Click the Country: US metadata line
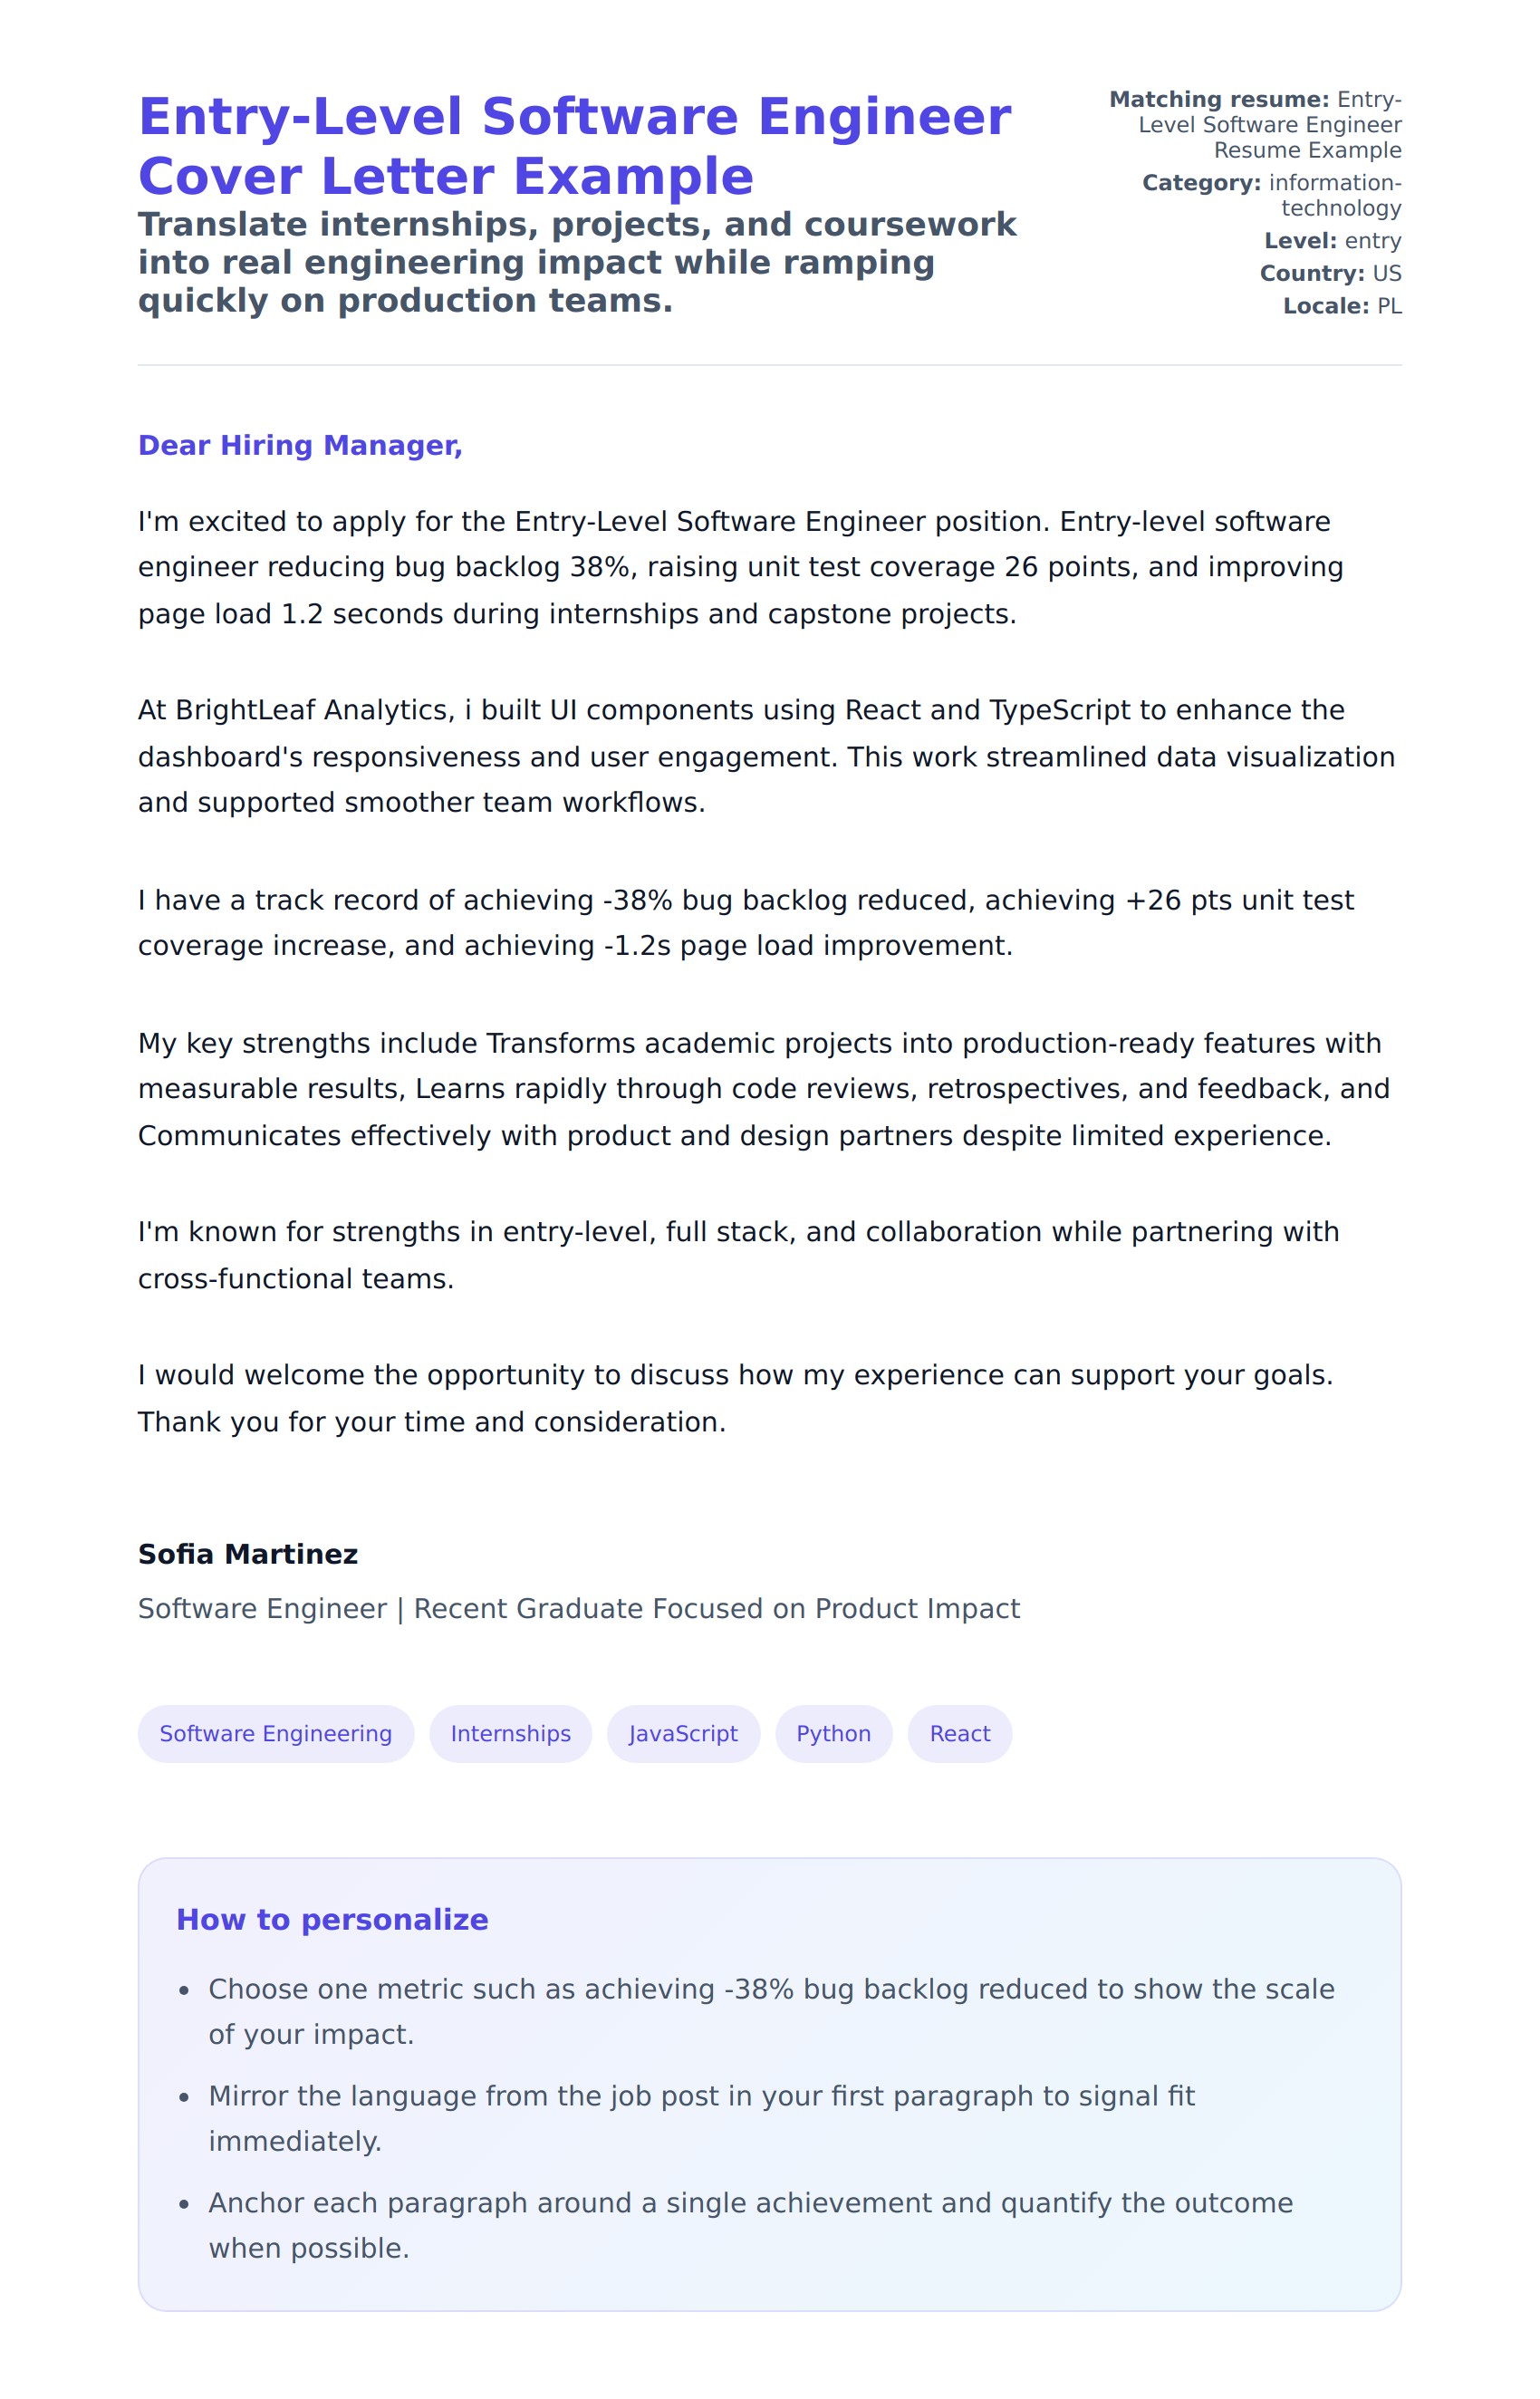The image size is (1540, 2399). click(1330, 273)
